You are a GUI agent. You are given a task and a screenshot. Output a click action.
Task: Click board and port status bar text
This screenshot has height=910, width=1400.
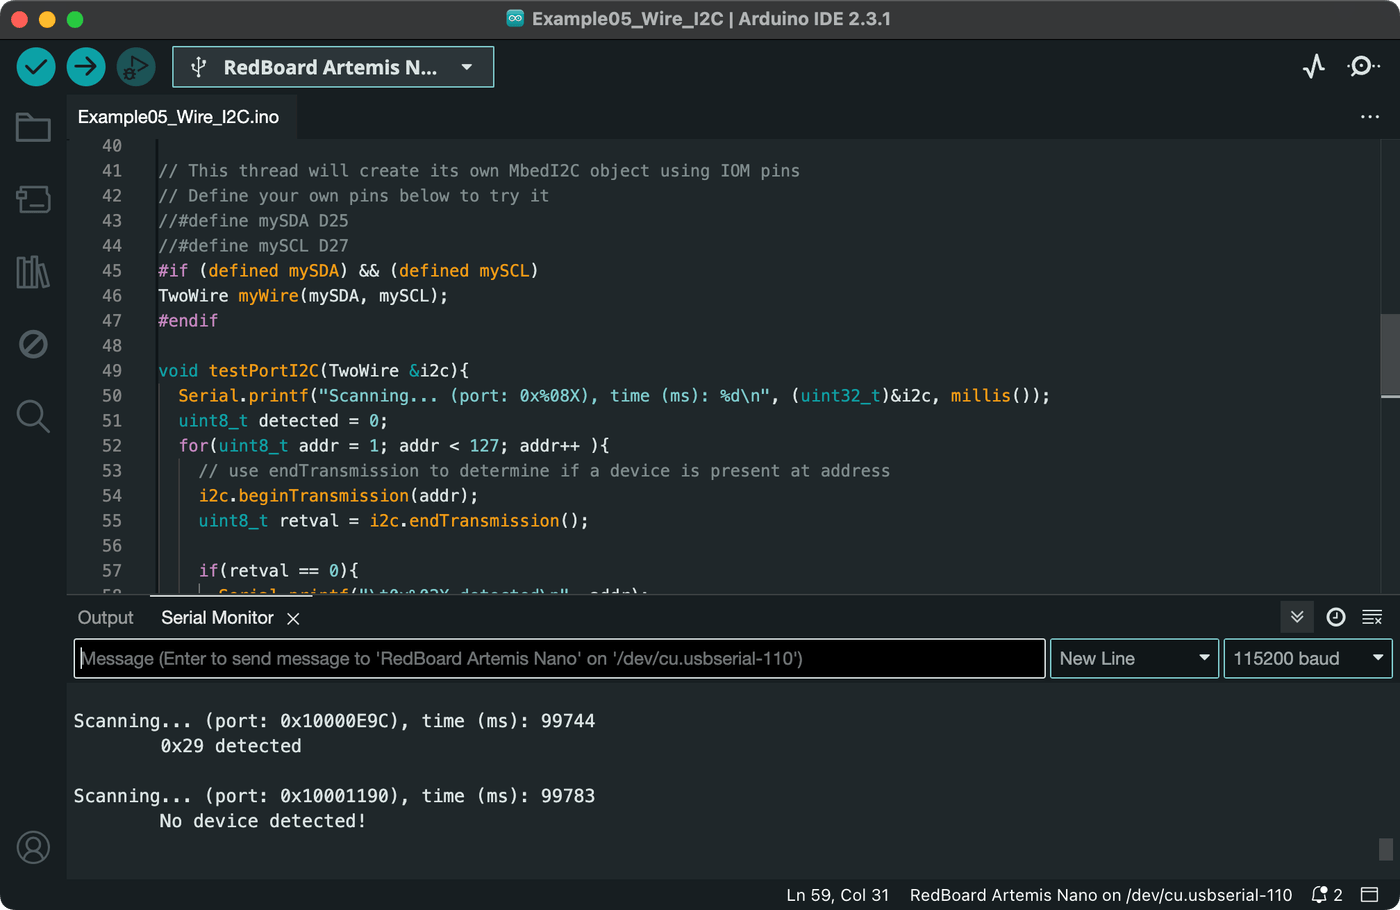coord(1101,895)
